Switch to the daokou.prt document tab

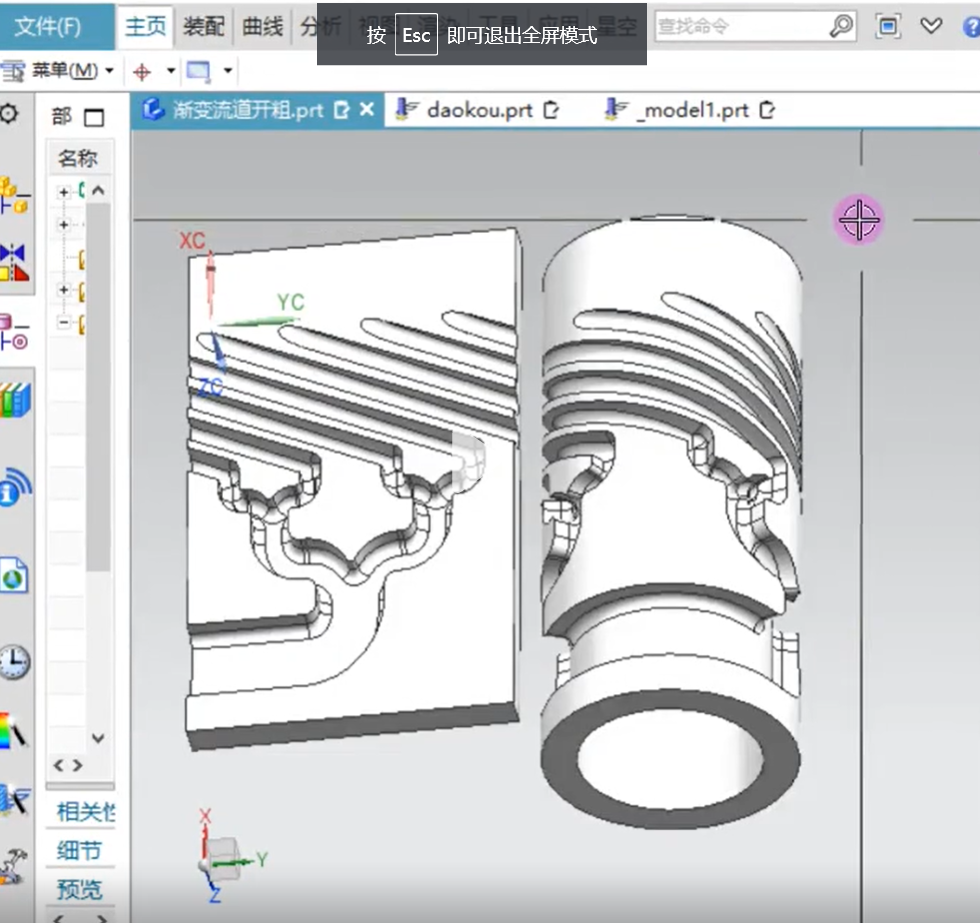coord(479,111)
